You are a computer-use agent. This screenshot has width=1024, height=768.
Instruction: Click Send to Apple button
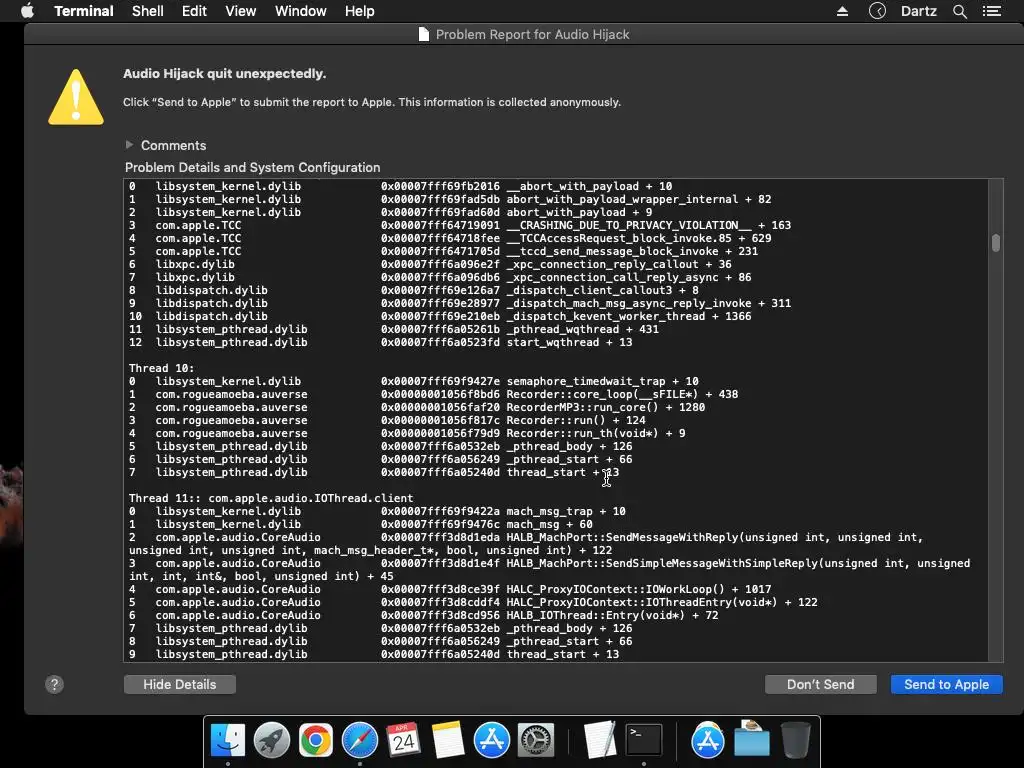pyautogui.click(x=946, y=684)
